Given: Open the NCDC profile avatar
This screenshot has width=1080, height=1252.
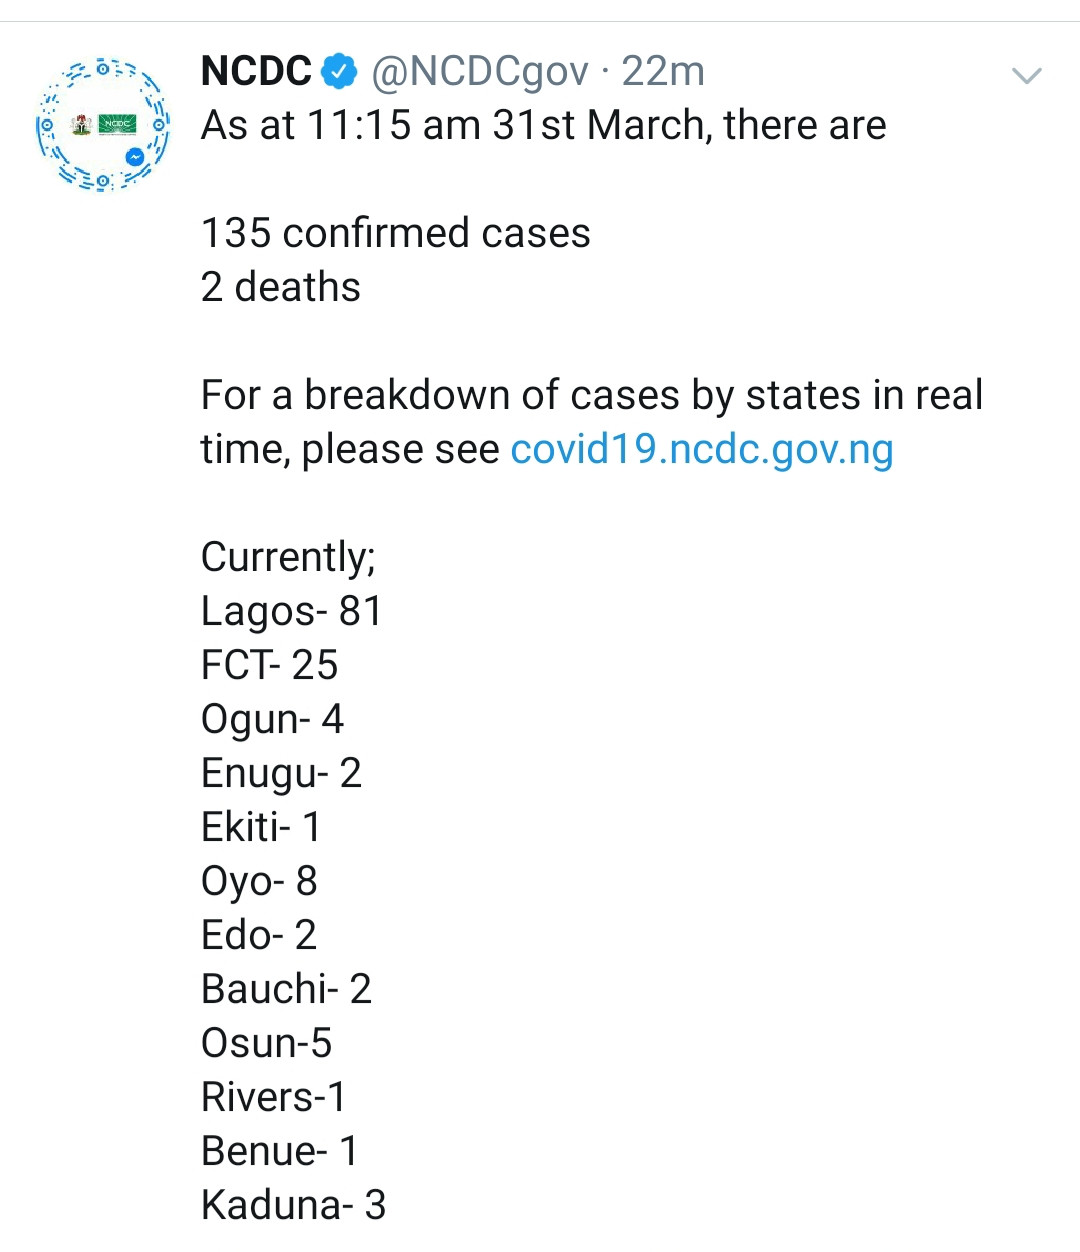Looking at the screenshot, I should click(x=103, y=124).
